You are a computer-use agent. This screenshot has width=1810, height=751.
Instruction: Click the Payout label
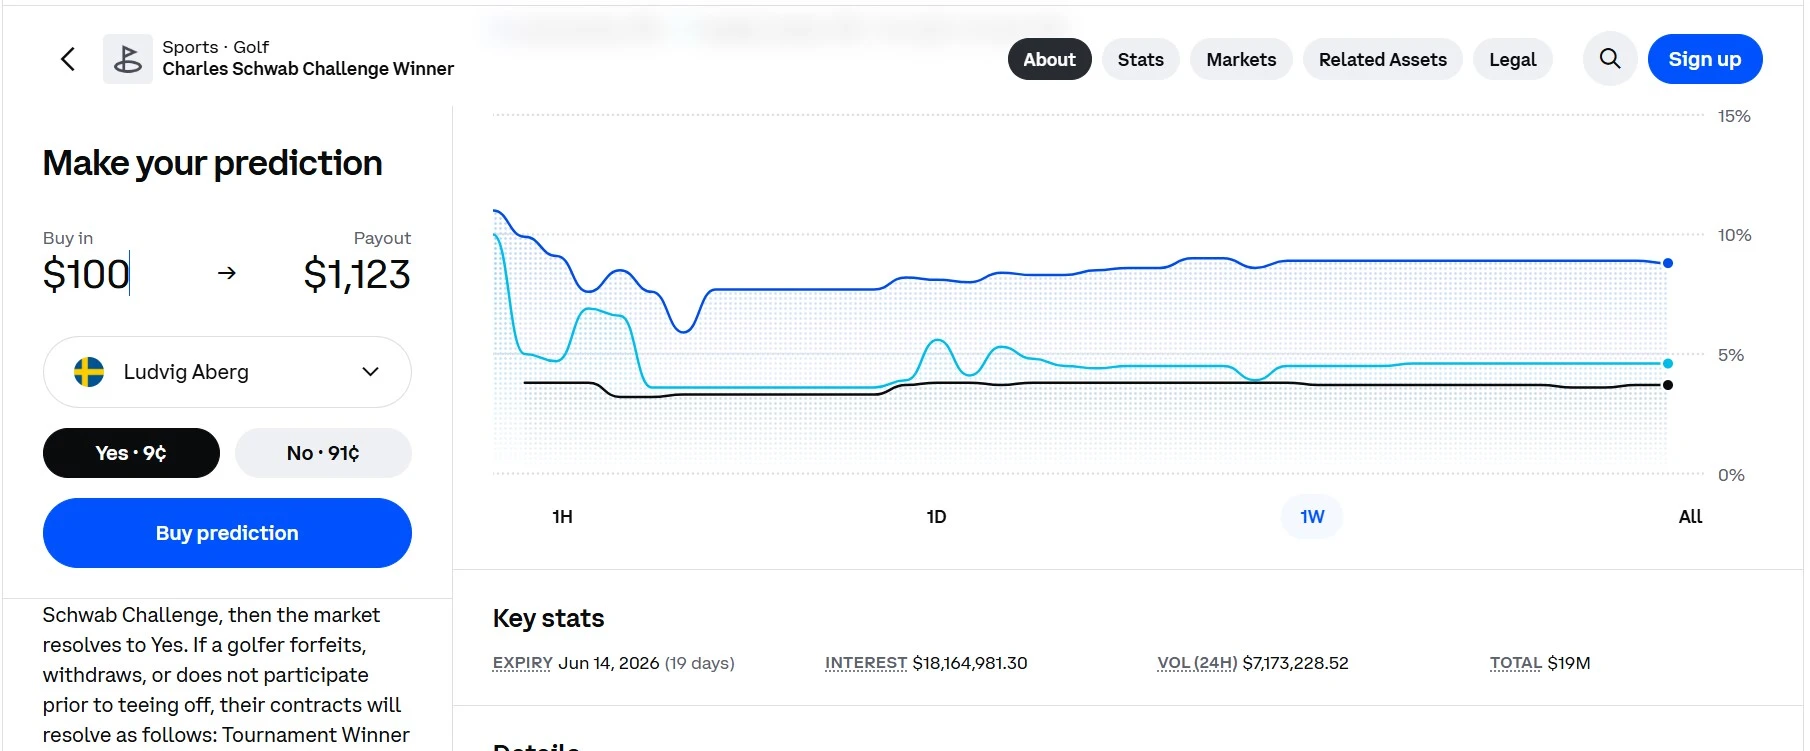point(382,238)
